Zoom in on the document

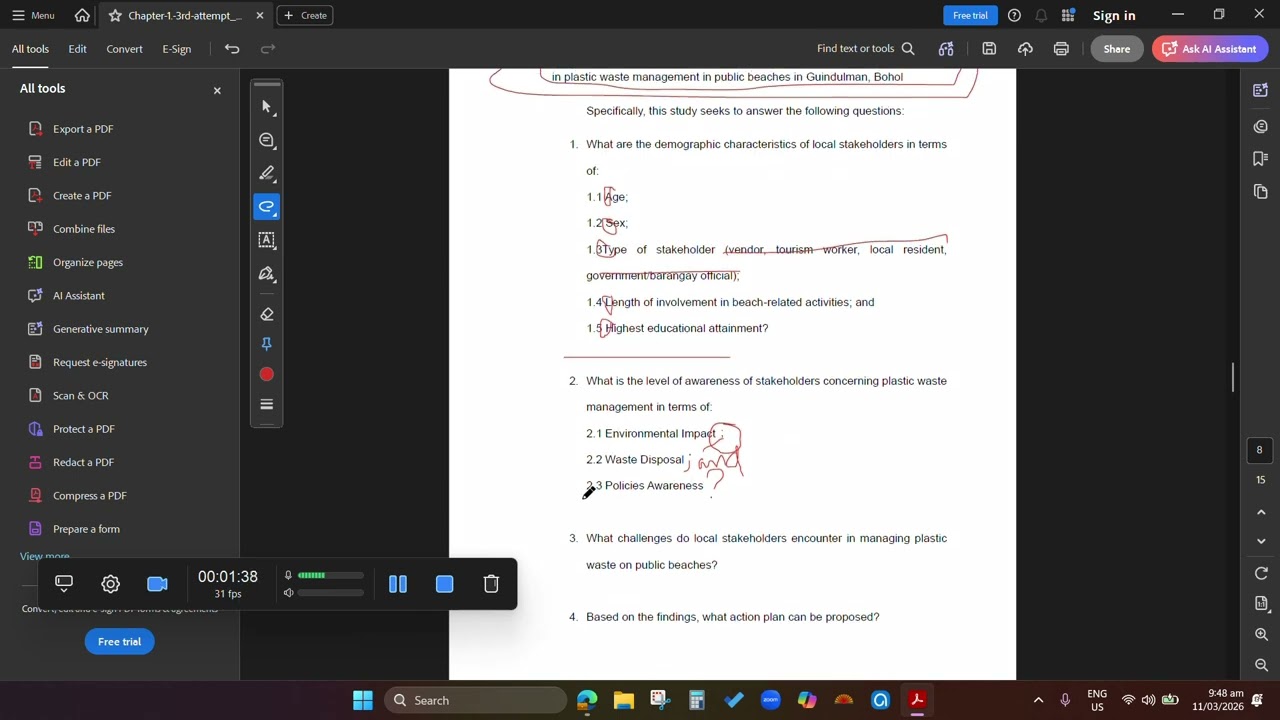1261,635
